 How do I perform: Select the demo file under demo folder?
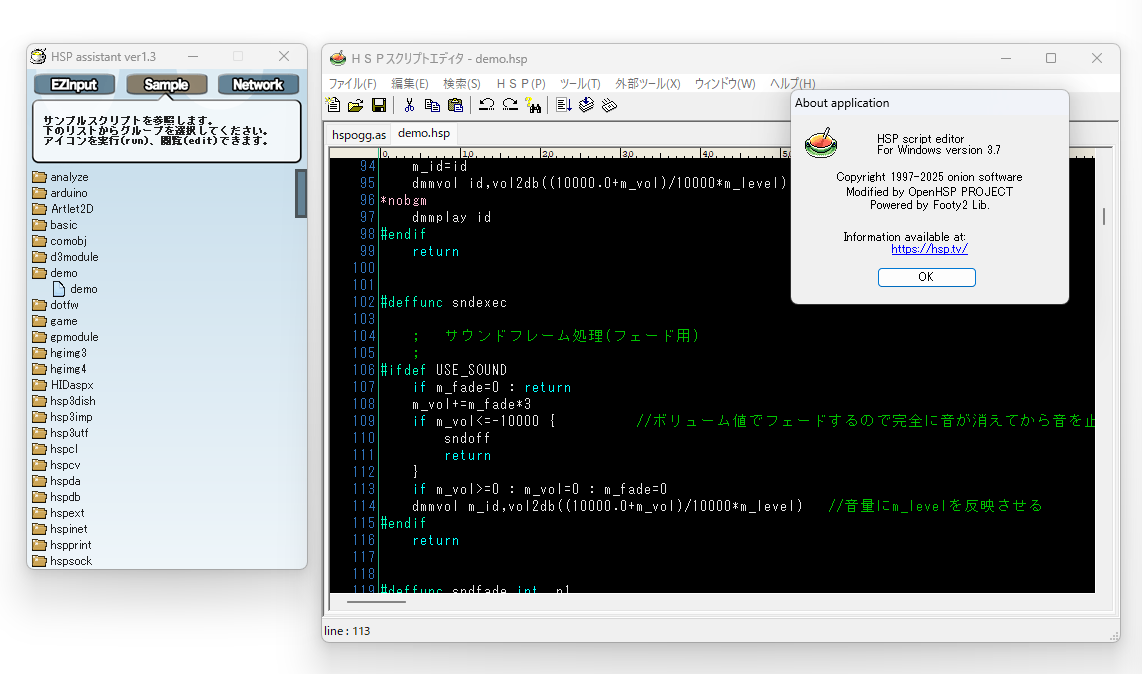(x=75, y=289)
